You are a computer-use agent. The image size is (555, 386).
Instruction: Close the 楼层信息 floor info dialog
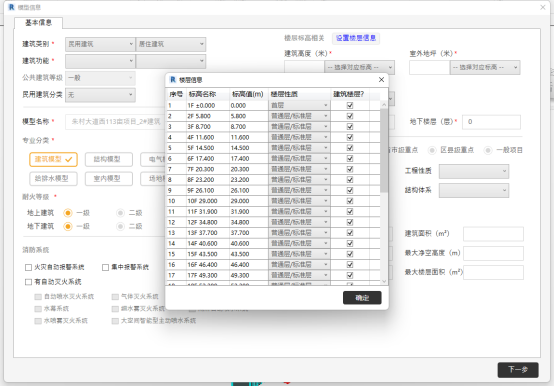tap(381, 80)
